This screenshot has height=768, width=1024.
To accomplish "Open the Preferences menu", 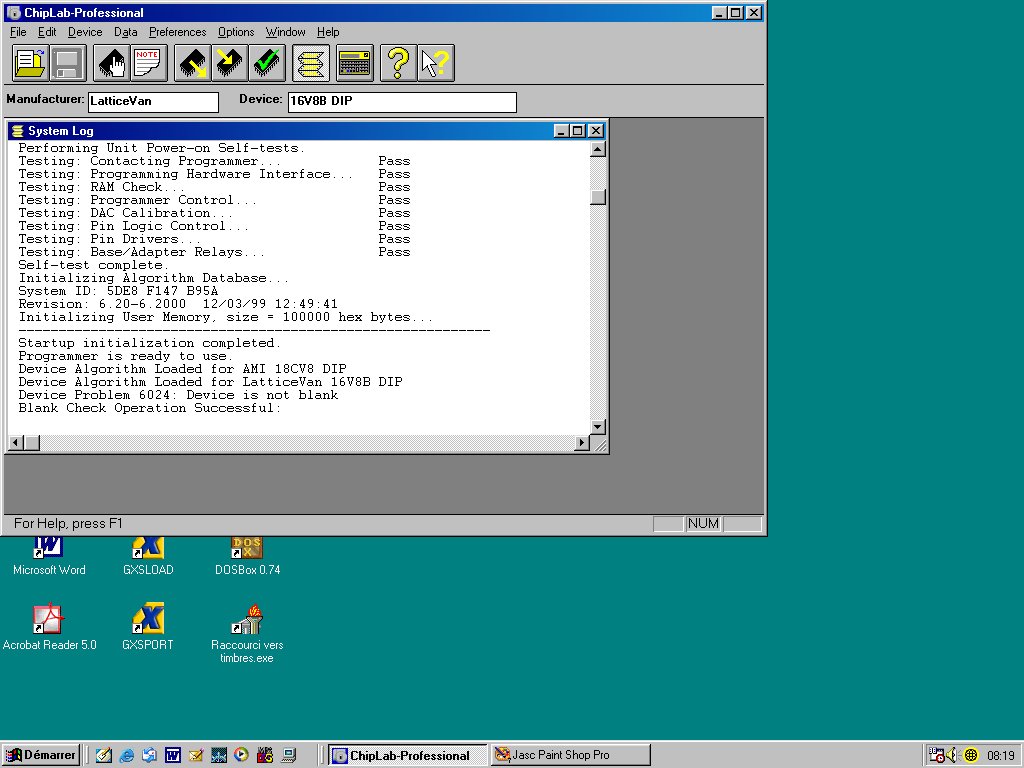I will coord(178,32).
